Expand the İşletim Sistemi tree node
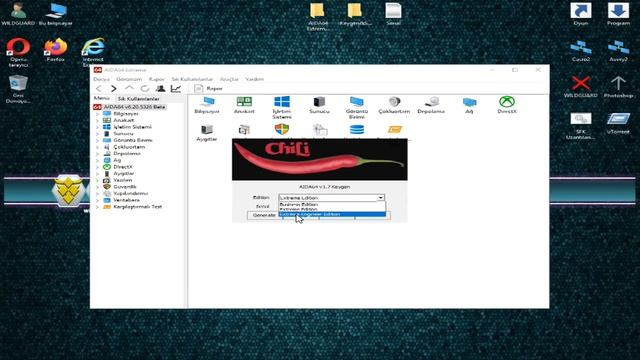Viewport: 640px width, 360px height. click(x=97, y=127)
